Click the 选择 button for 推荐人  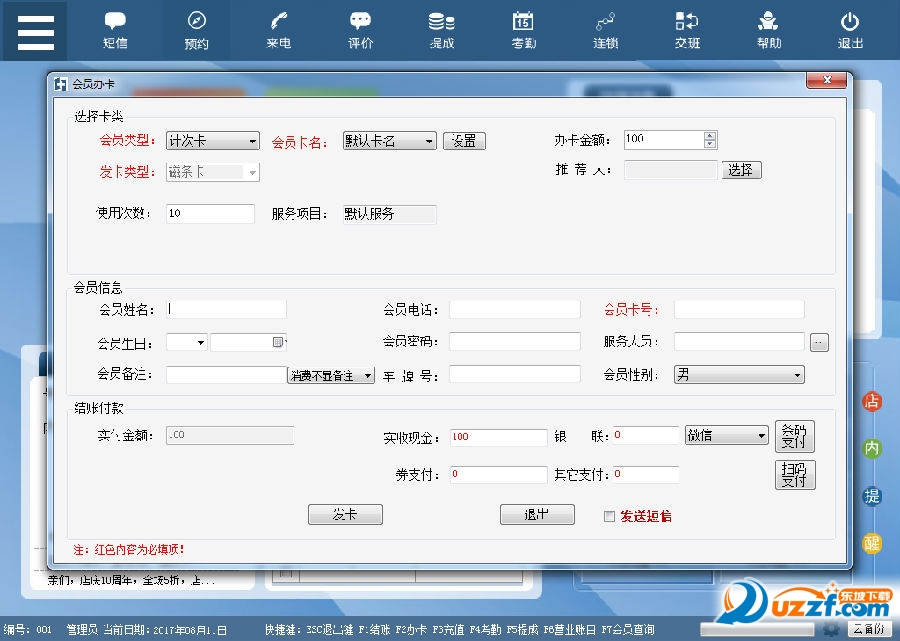pos(741,170)
